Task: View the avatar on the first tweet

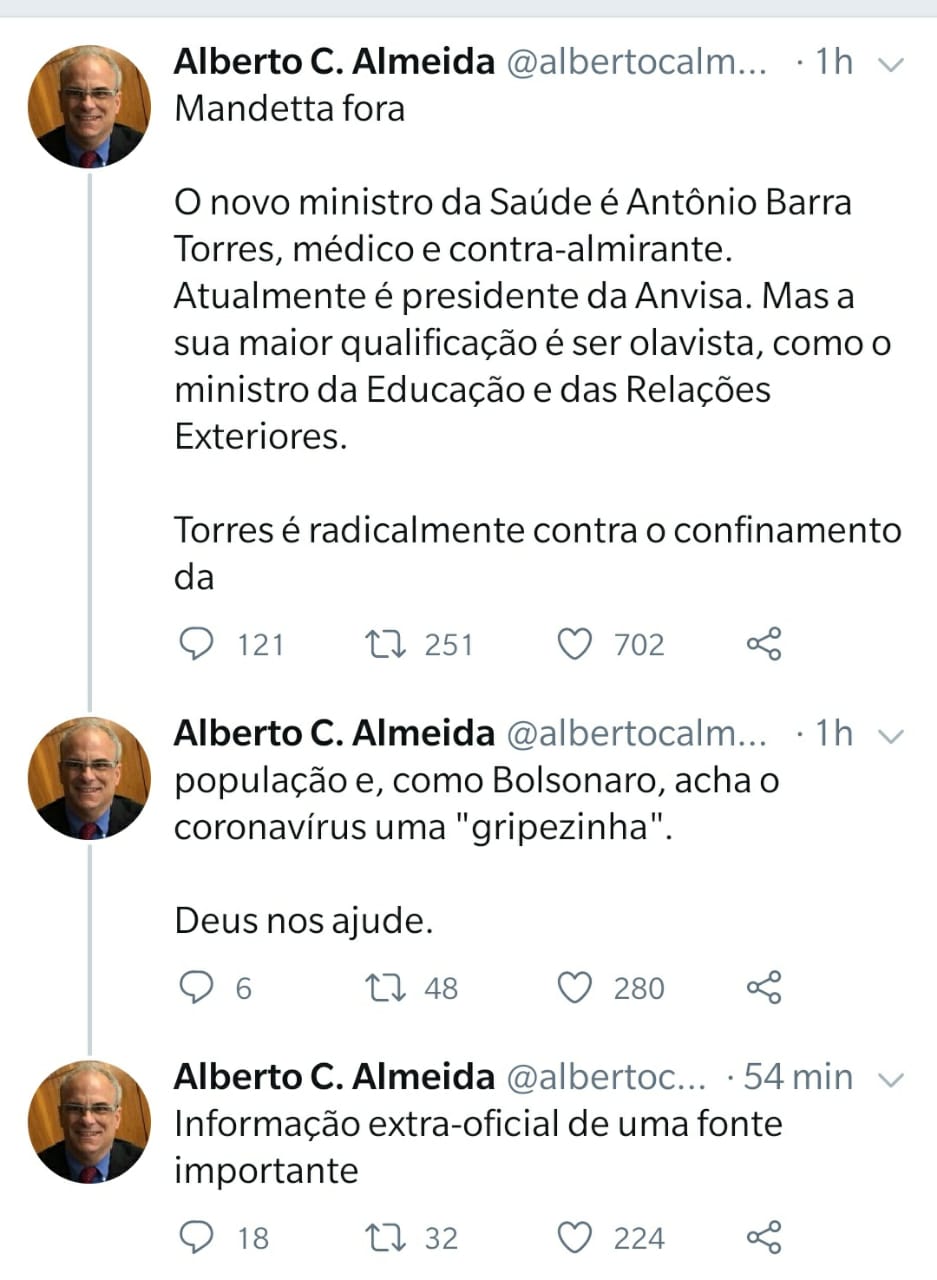Action: pyautogui.click(x=89, y=106)
